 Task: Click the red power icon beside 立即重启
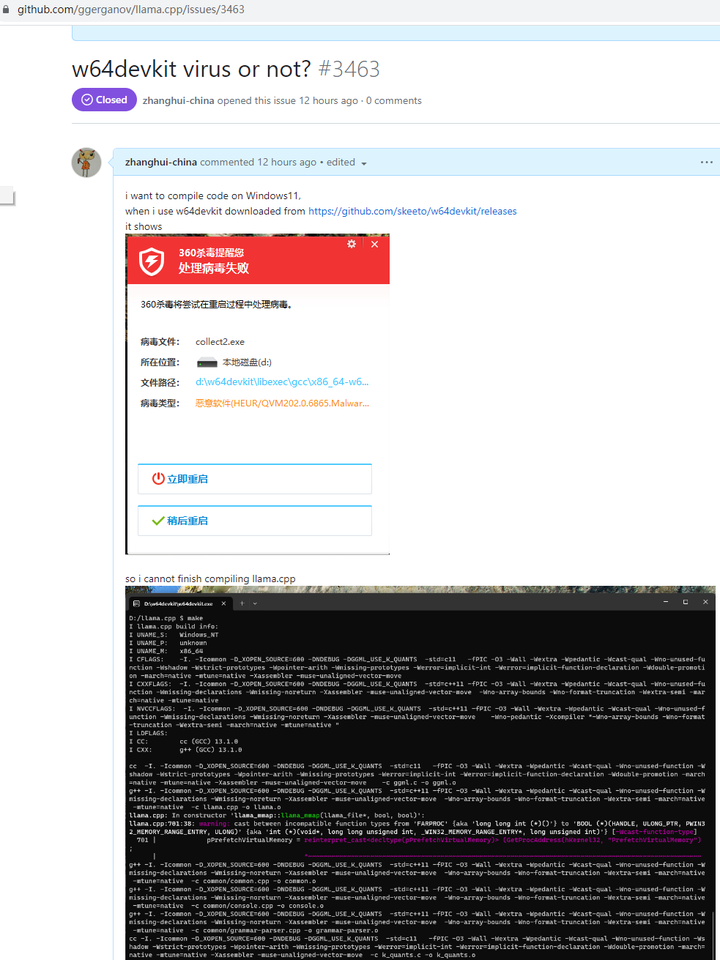[x=159, y=479]
